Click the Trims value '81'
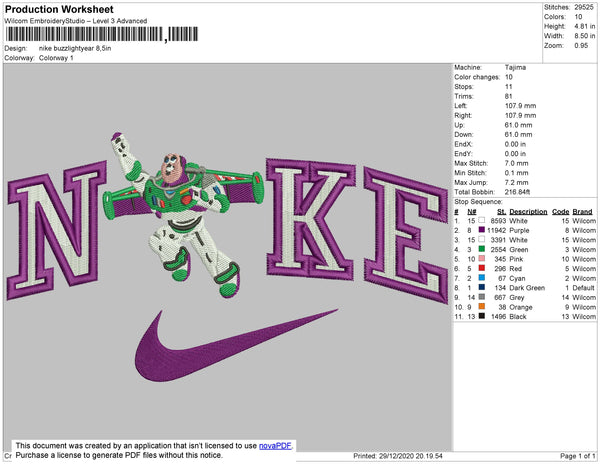 coord(509,96)
